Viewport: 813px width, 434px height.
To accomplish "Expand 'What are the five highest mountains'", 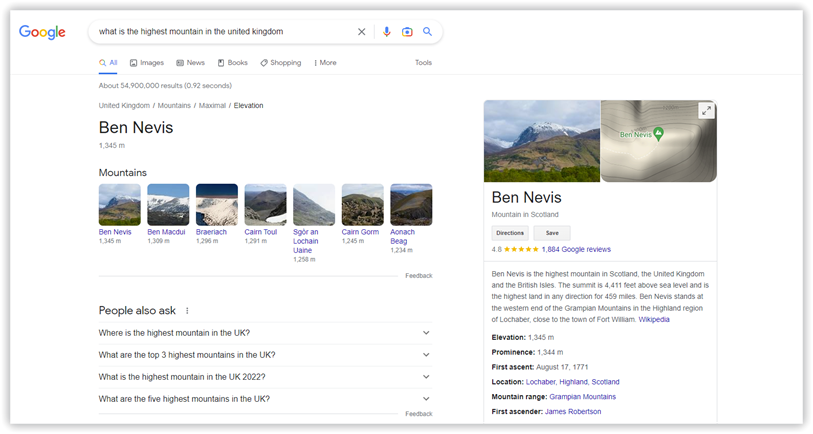I will [265, 399].
